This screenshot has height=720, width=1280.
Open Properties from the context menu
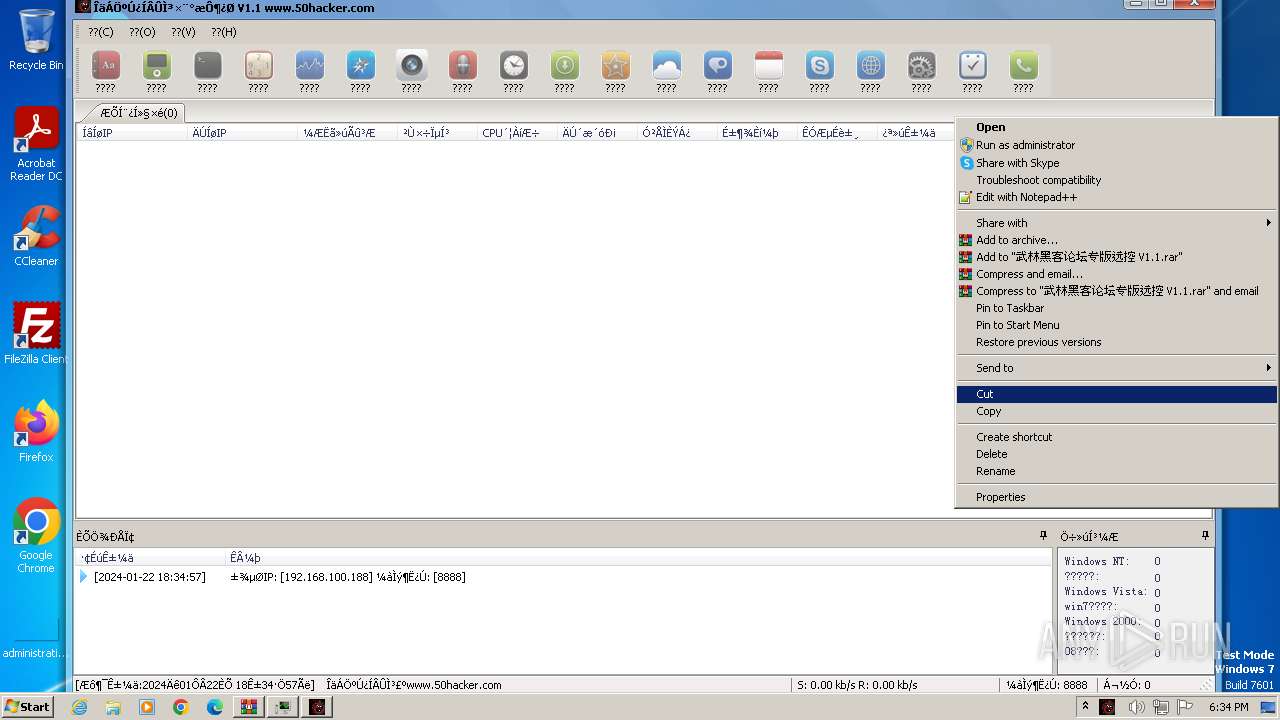(1116, 497)
